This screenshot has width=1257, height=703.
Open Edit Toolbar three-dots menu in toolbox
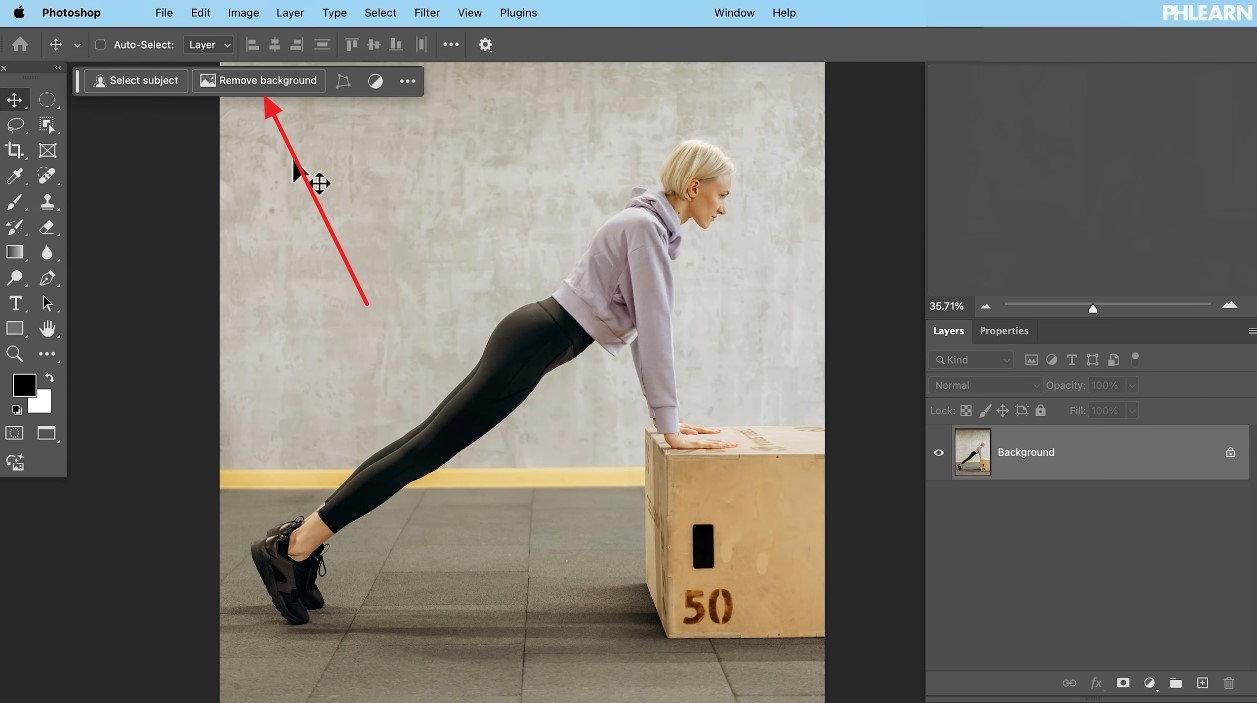pyautogui.click(x=47, y=354)
